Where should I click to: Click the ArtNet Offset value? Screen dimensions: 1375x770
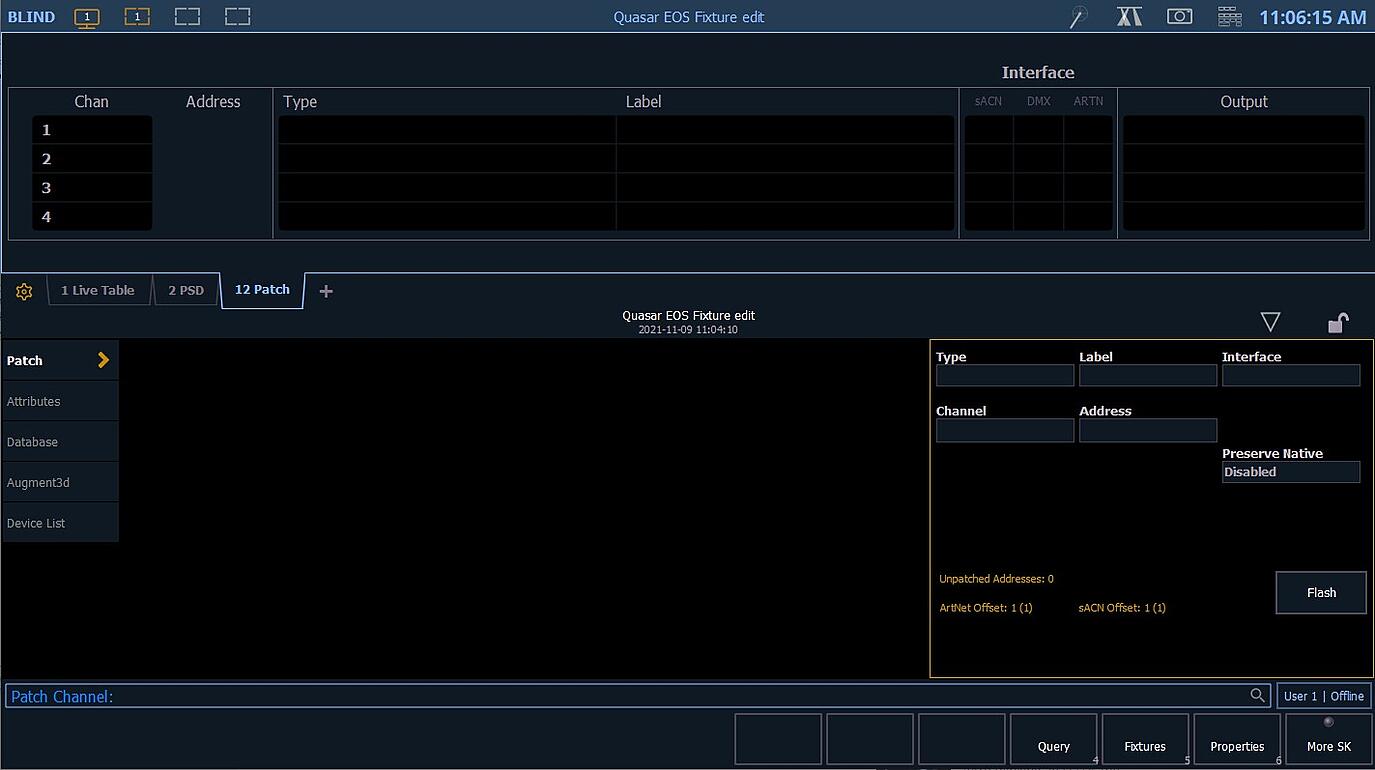(986, 607)
